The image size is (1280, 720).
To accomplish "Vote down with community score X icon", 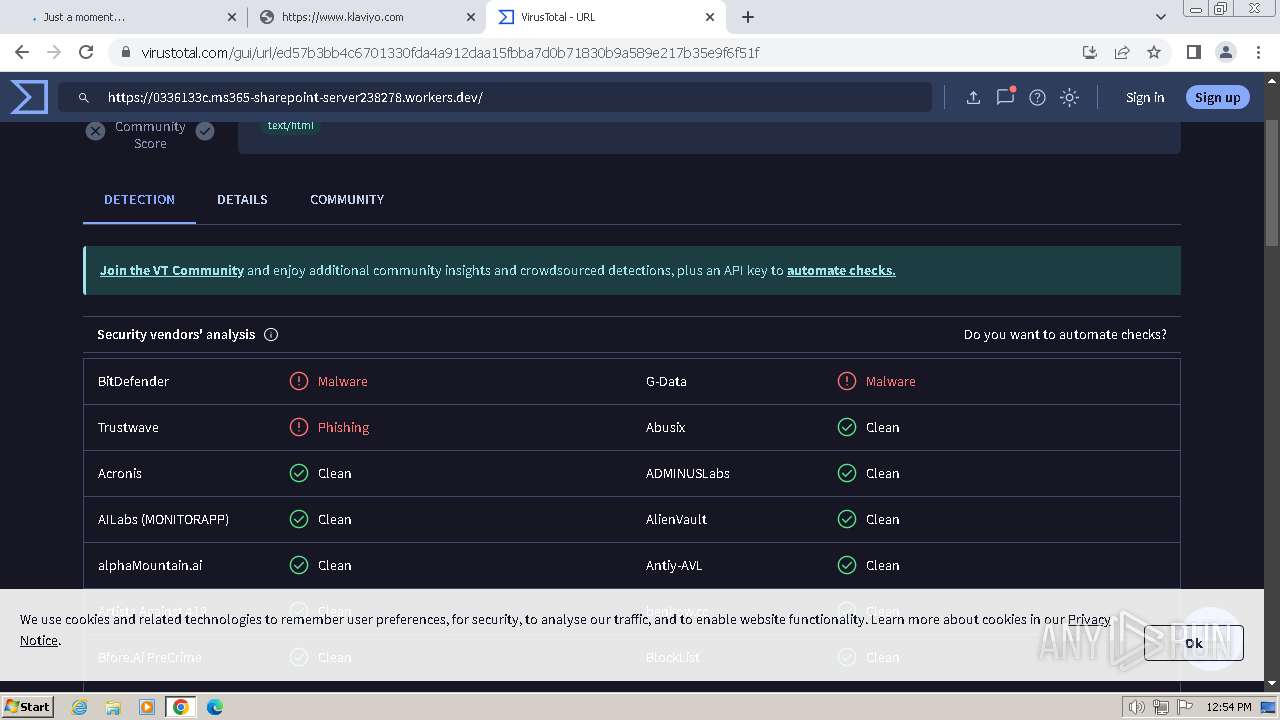I will click(95, 131).
